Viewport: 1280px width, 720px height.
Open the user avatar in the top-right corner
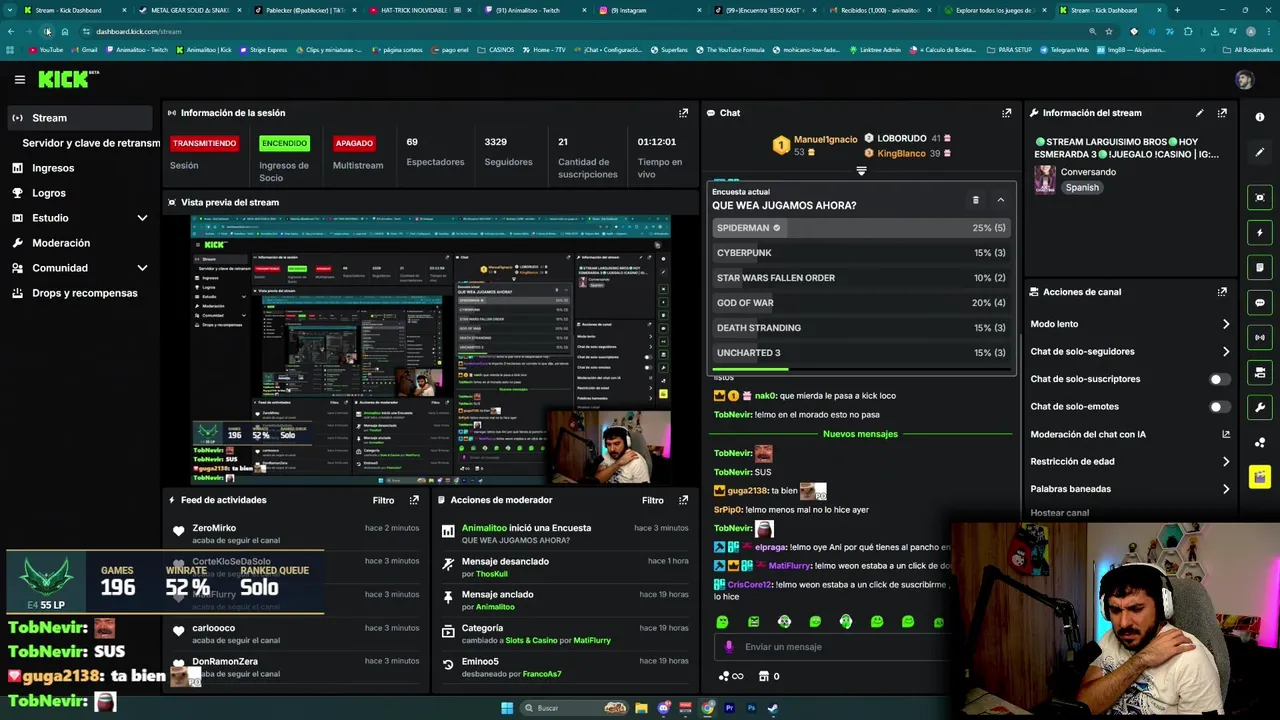pos(1244,80)
